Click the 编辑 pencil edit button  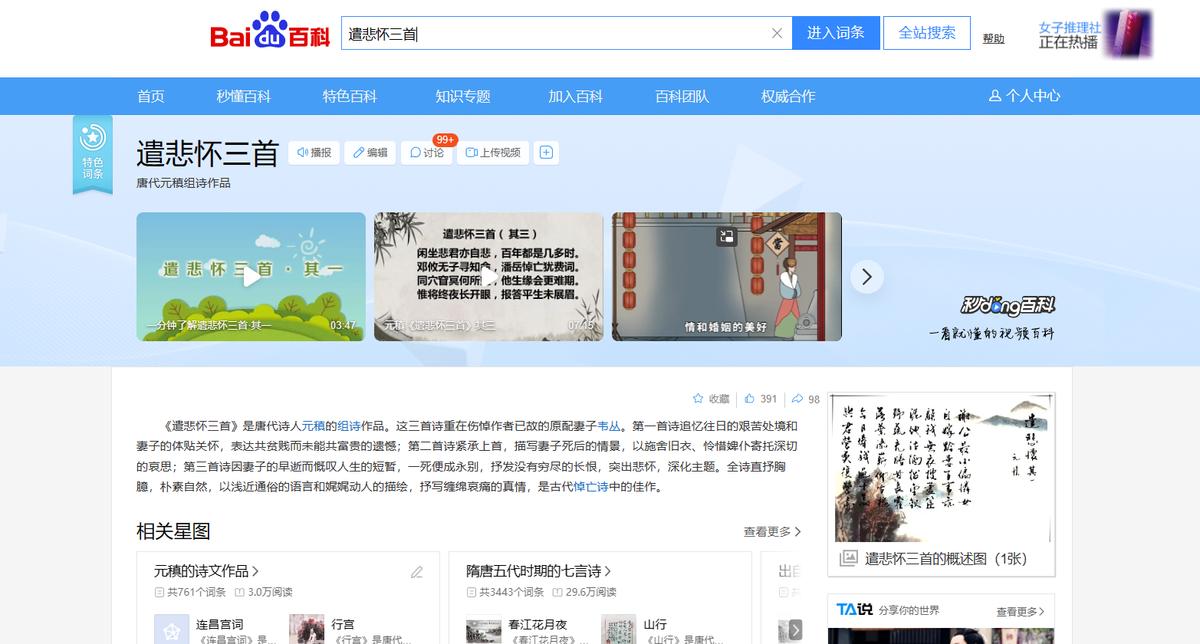click(369, 153)
